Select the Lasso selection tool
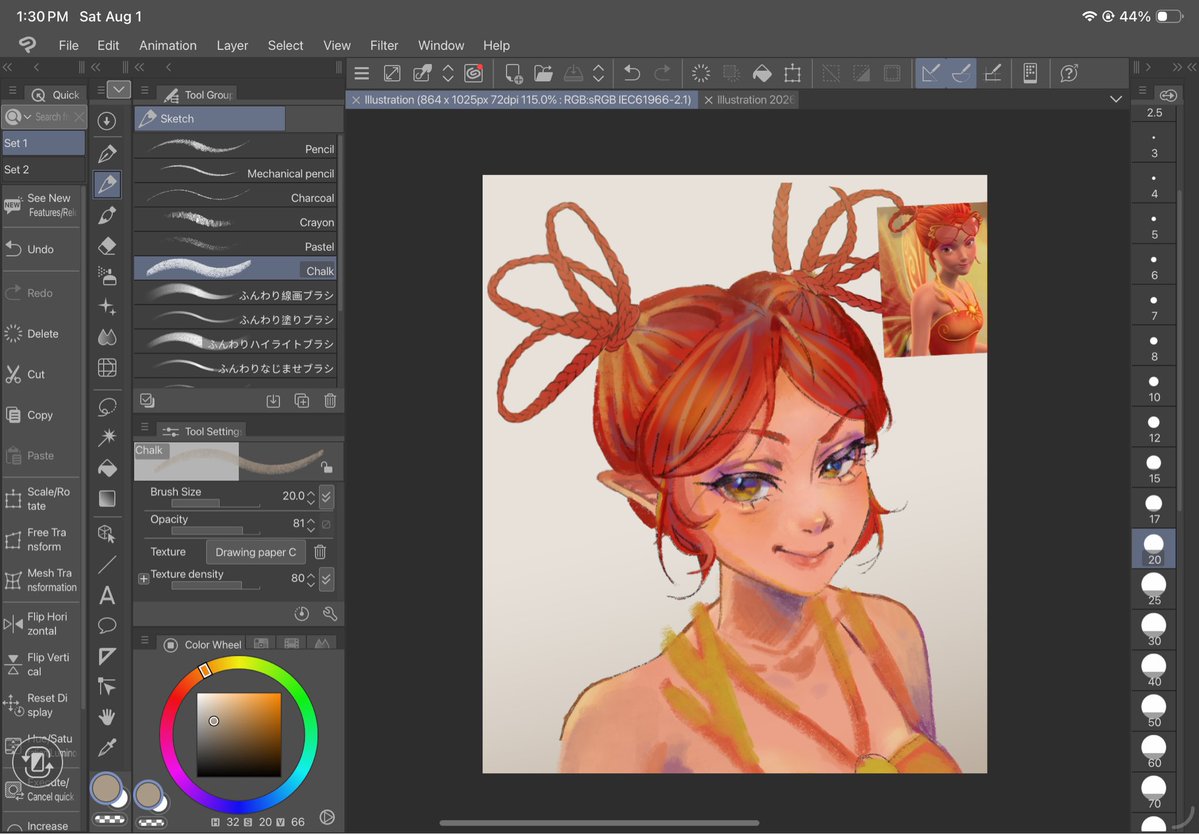 point(107,406)
